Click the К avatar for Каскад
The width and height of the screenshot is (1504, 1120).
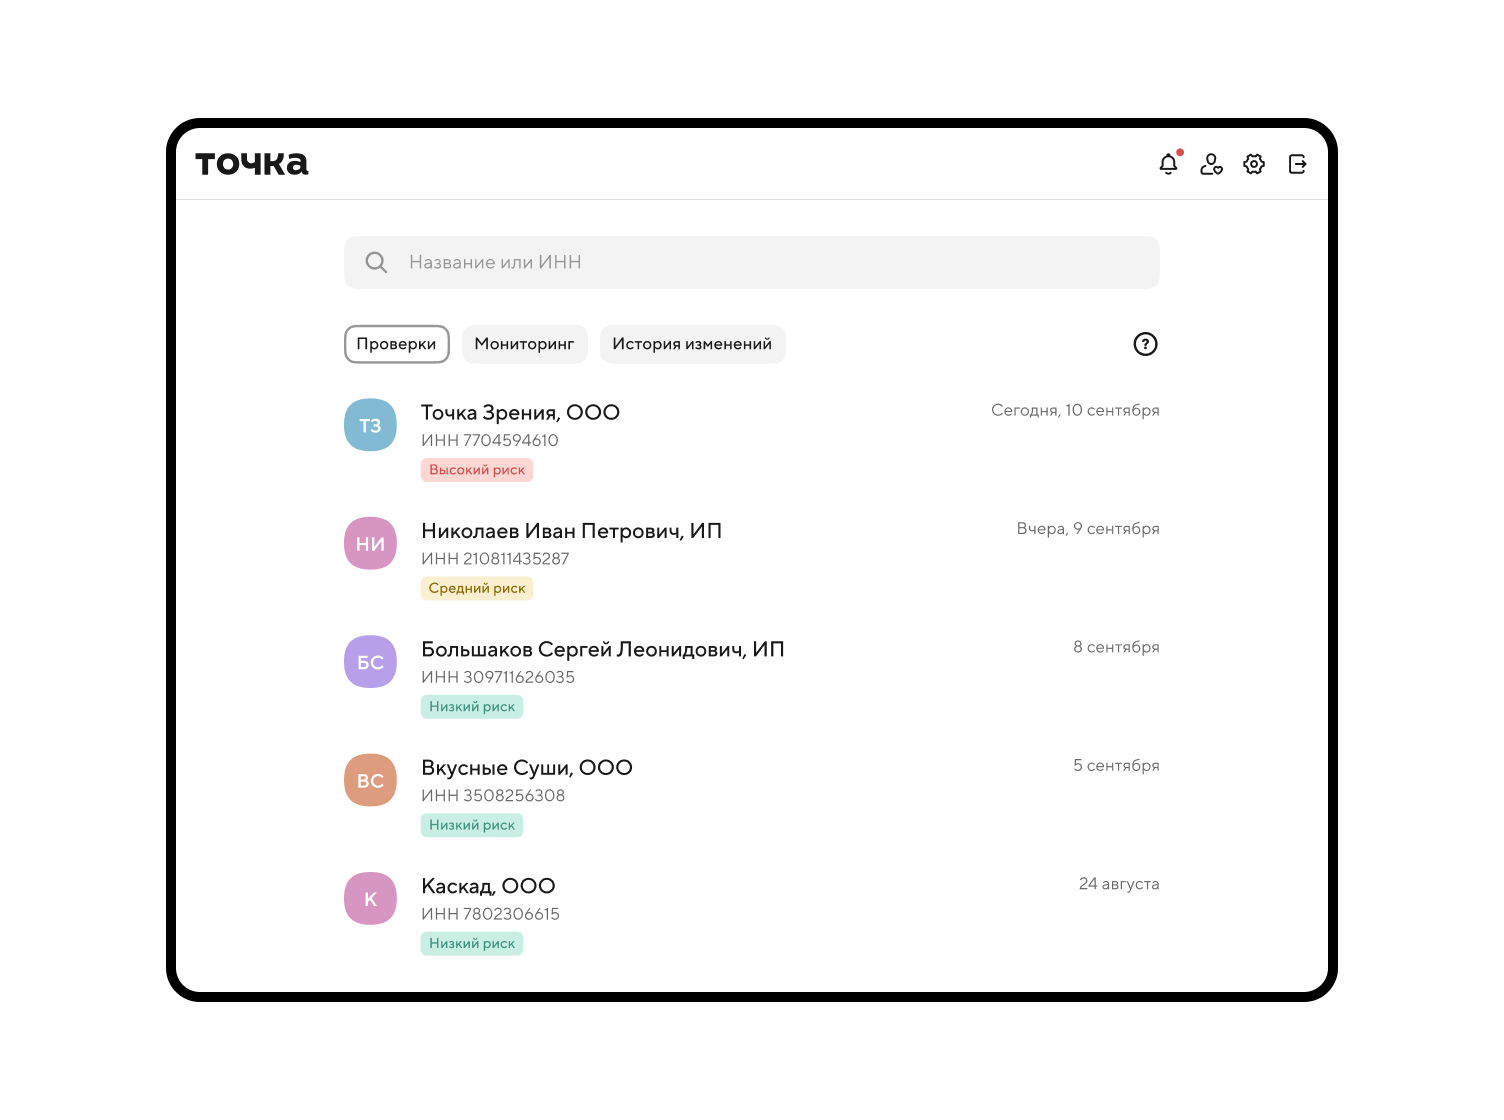point(371,899)
